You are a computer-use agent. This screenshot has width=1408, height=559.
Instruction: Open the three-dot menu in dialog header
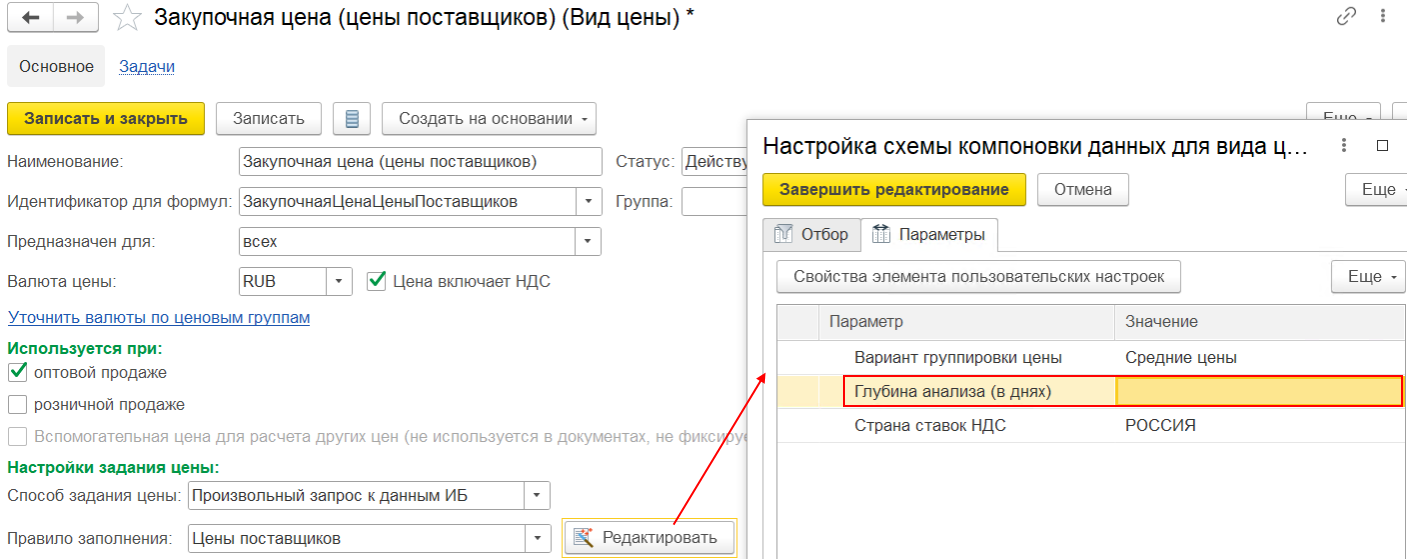[1344, 146]
